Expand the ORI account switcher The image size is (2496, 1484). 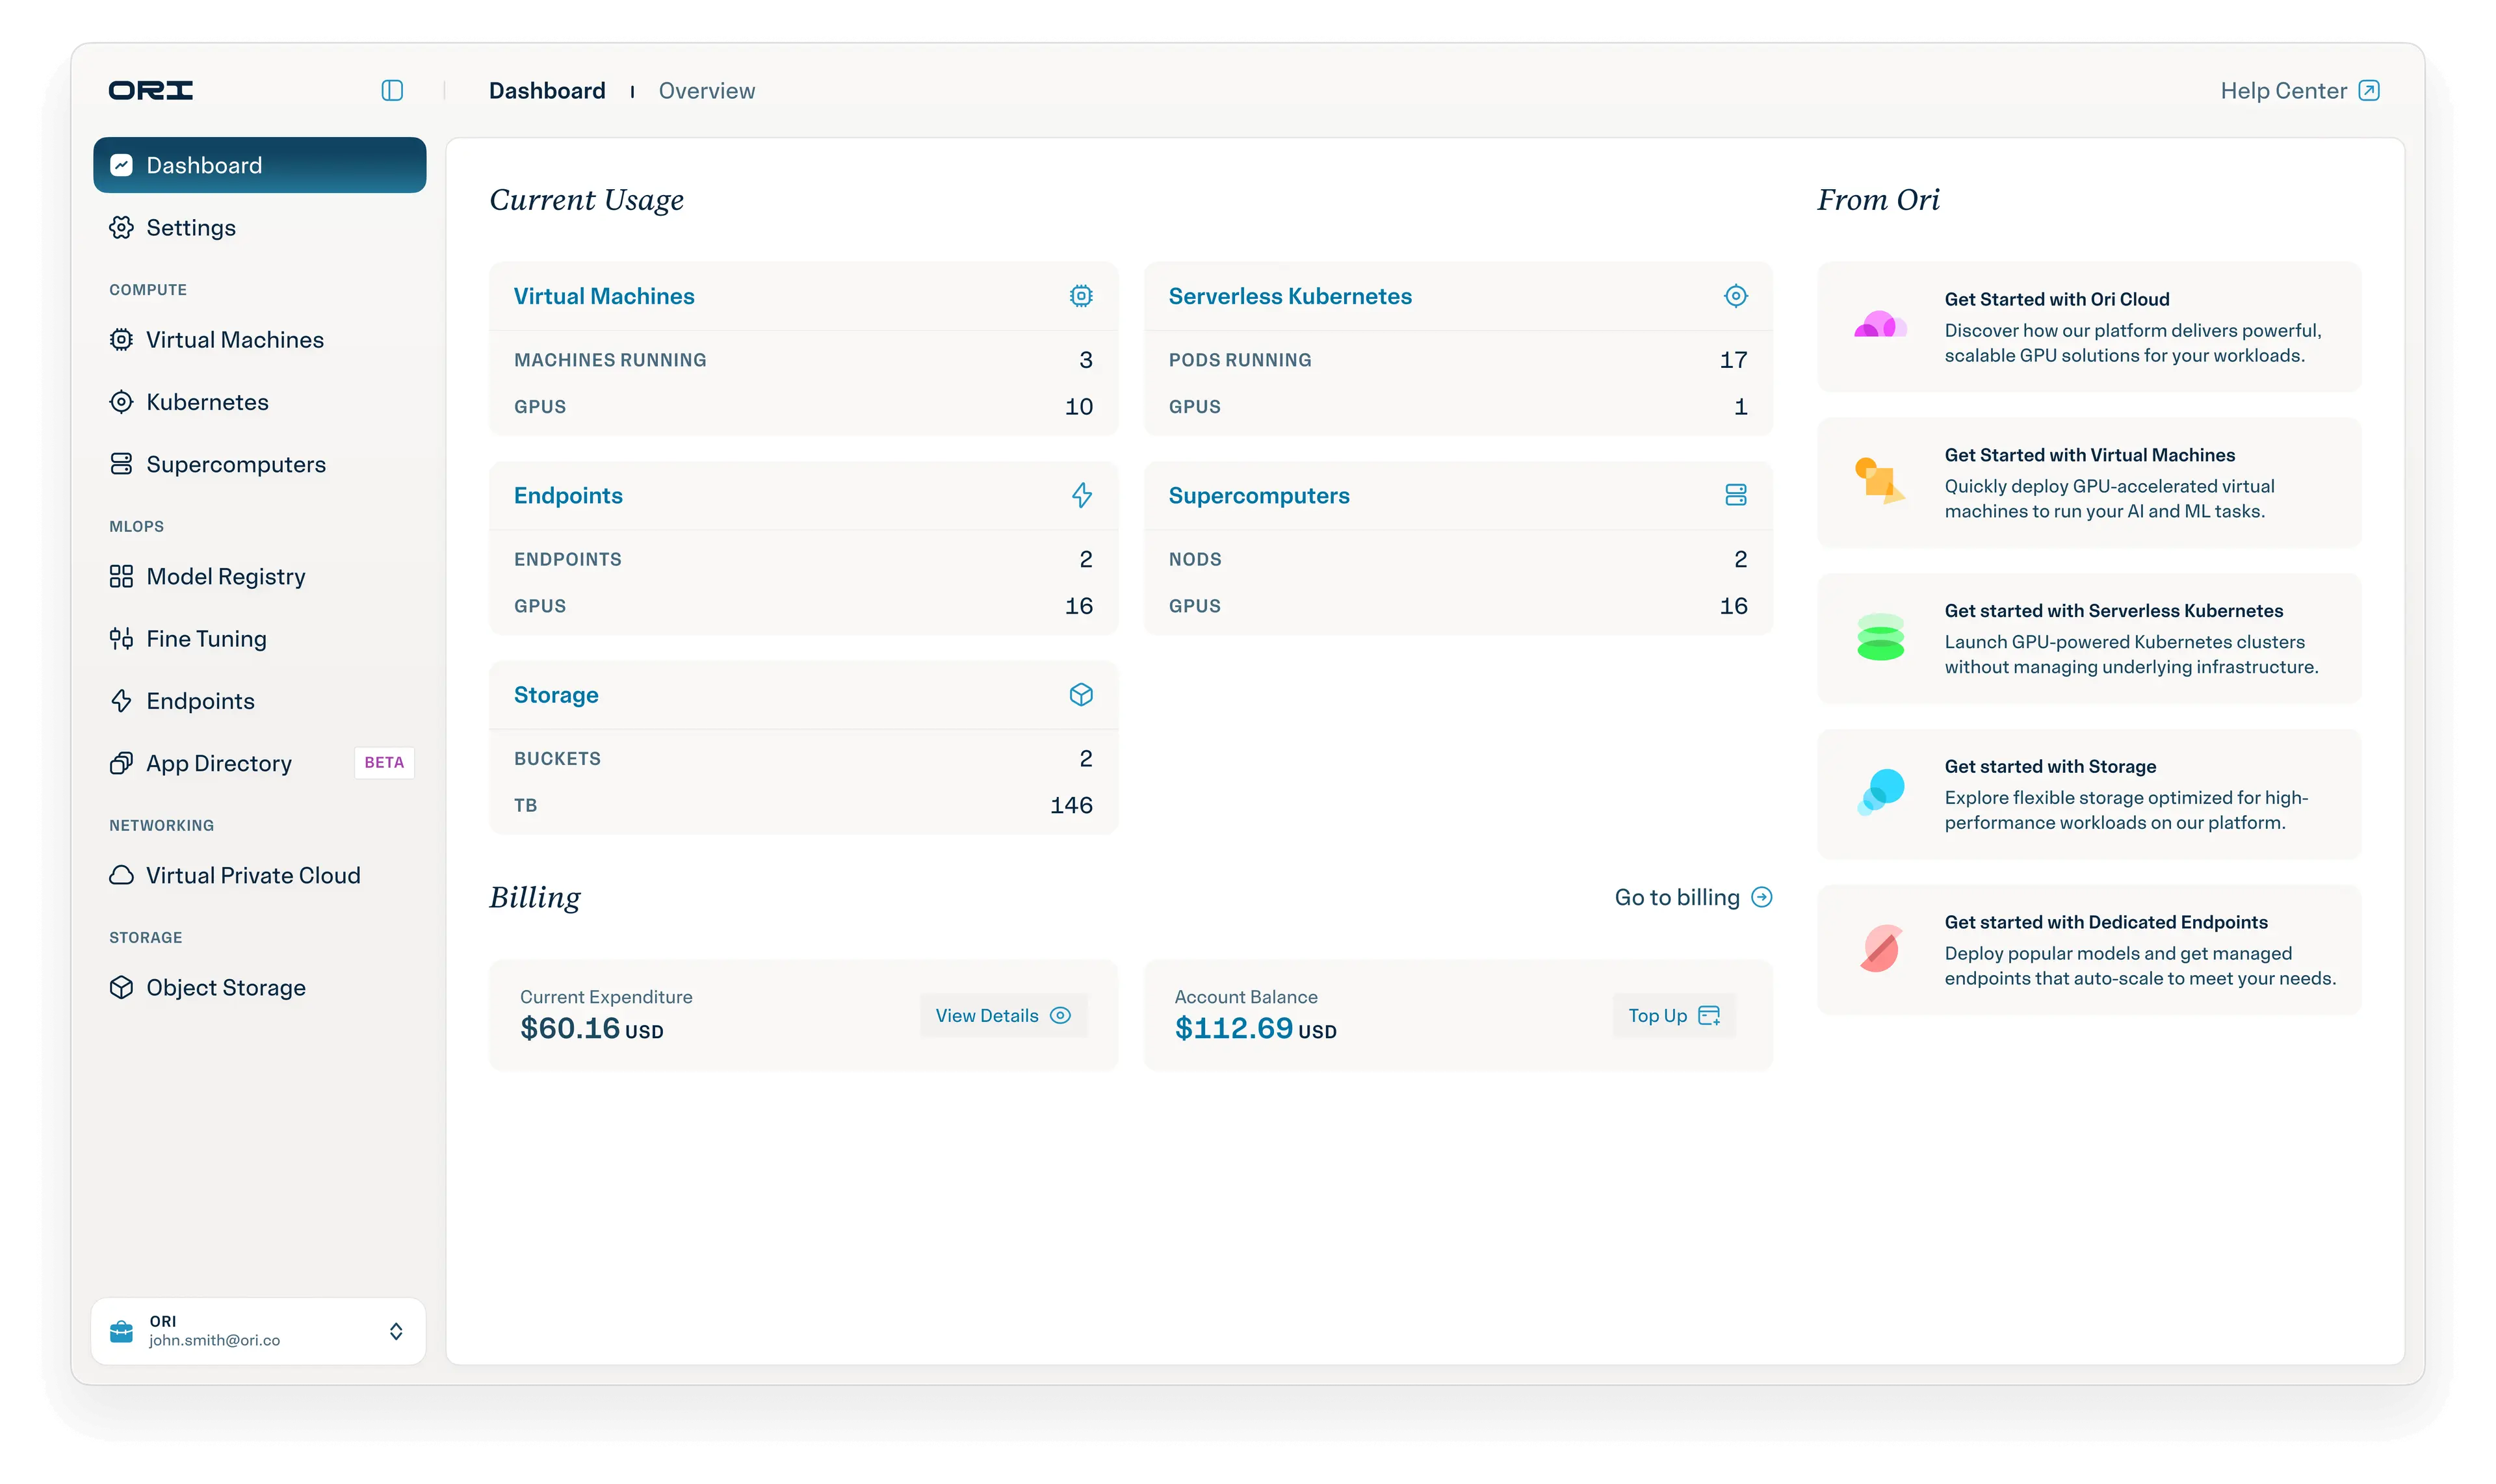click(x=396, y=1331)
